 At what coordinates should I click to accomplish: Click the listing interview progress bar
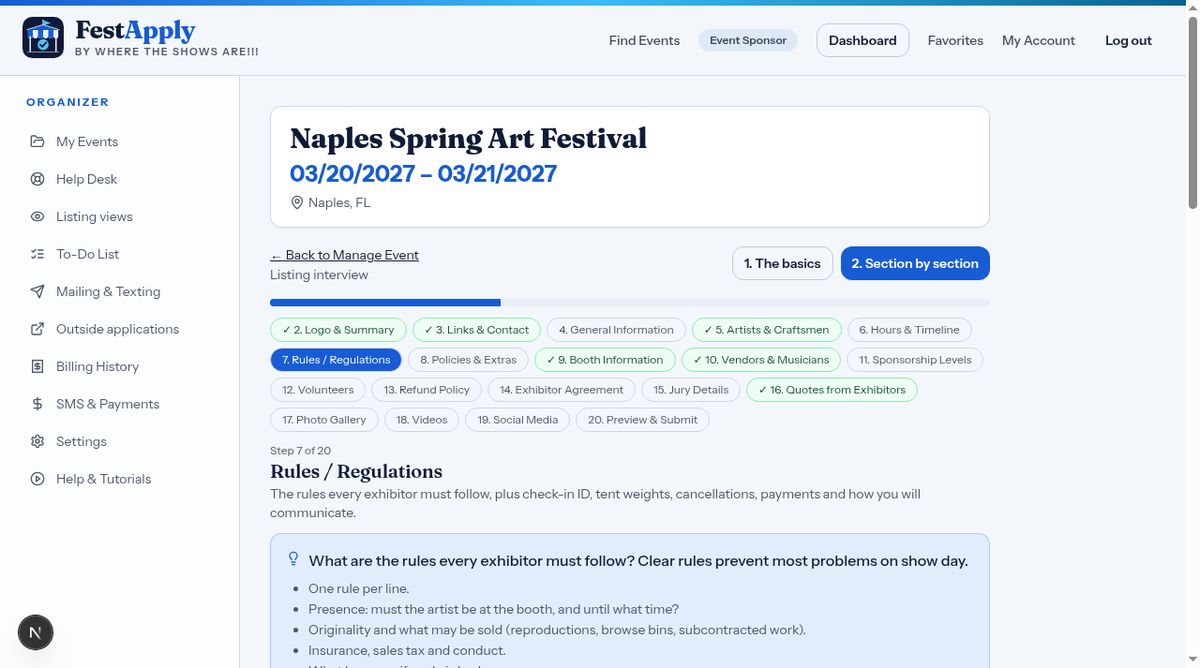(x=630, y=302)
